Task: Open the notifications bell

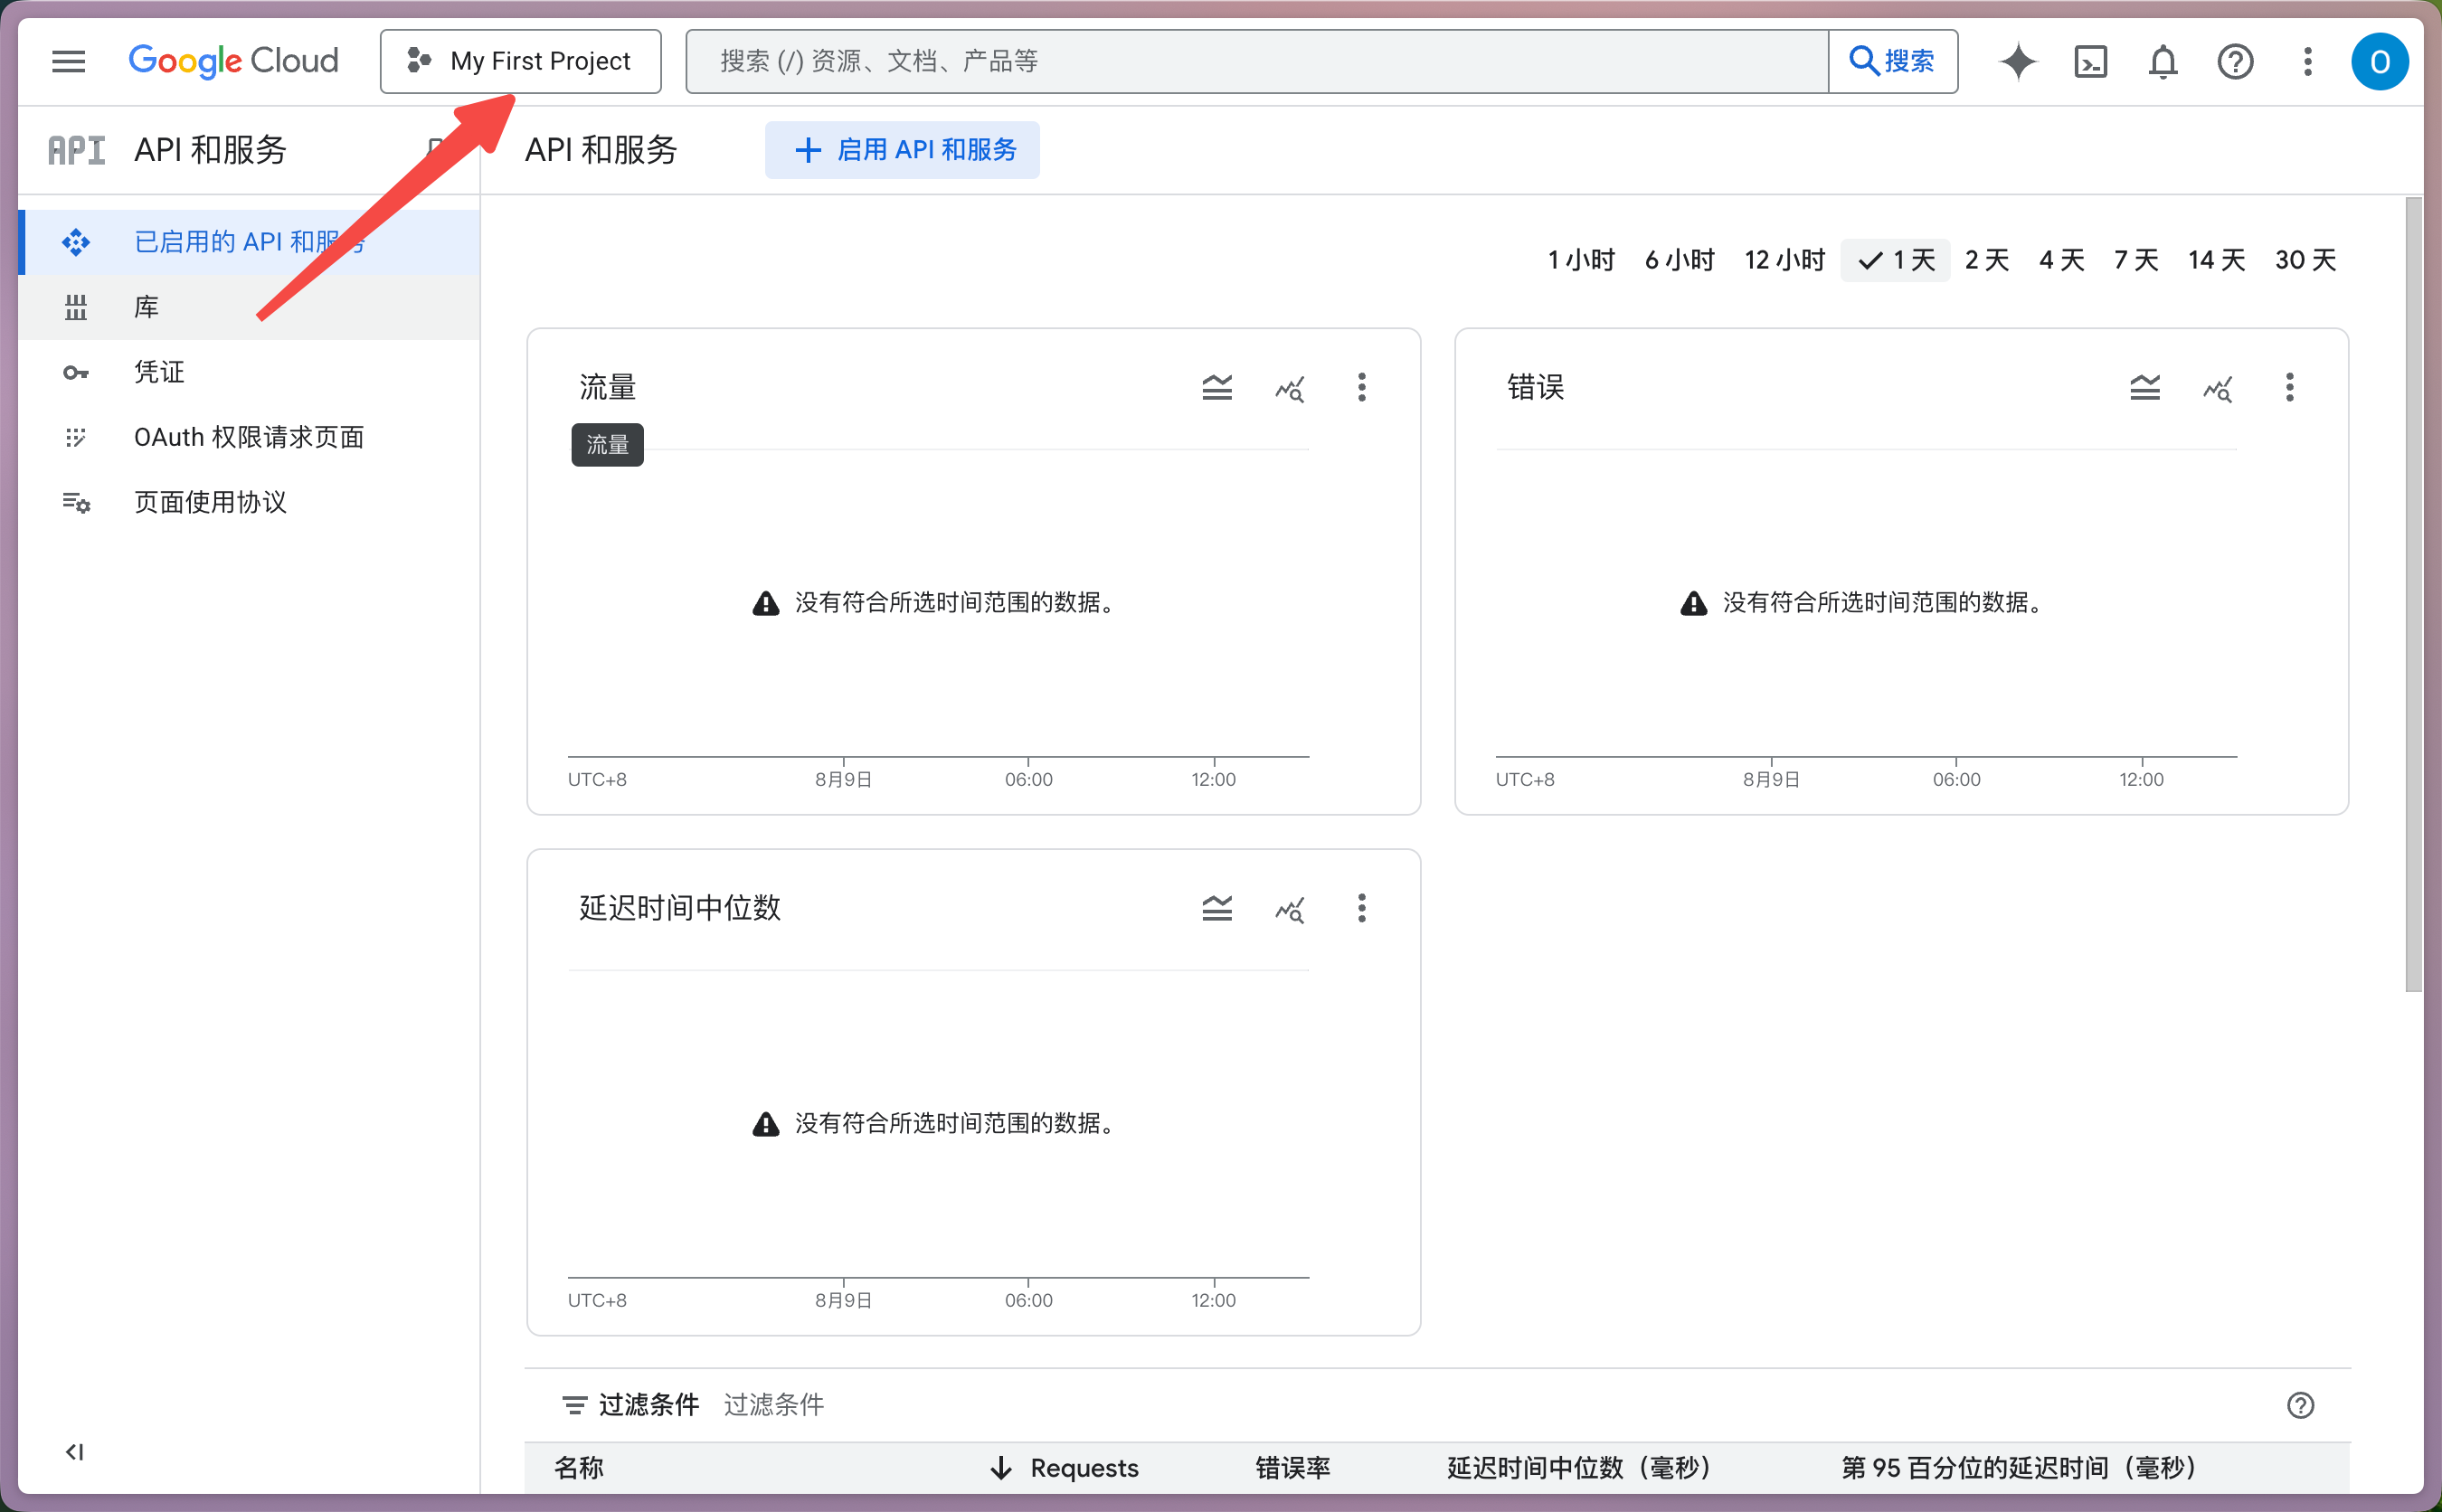Action: [x=2162, y=61]
